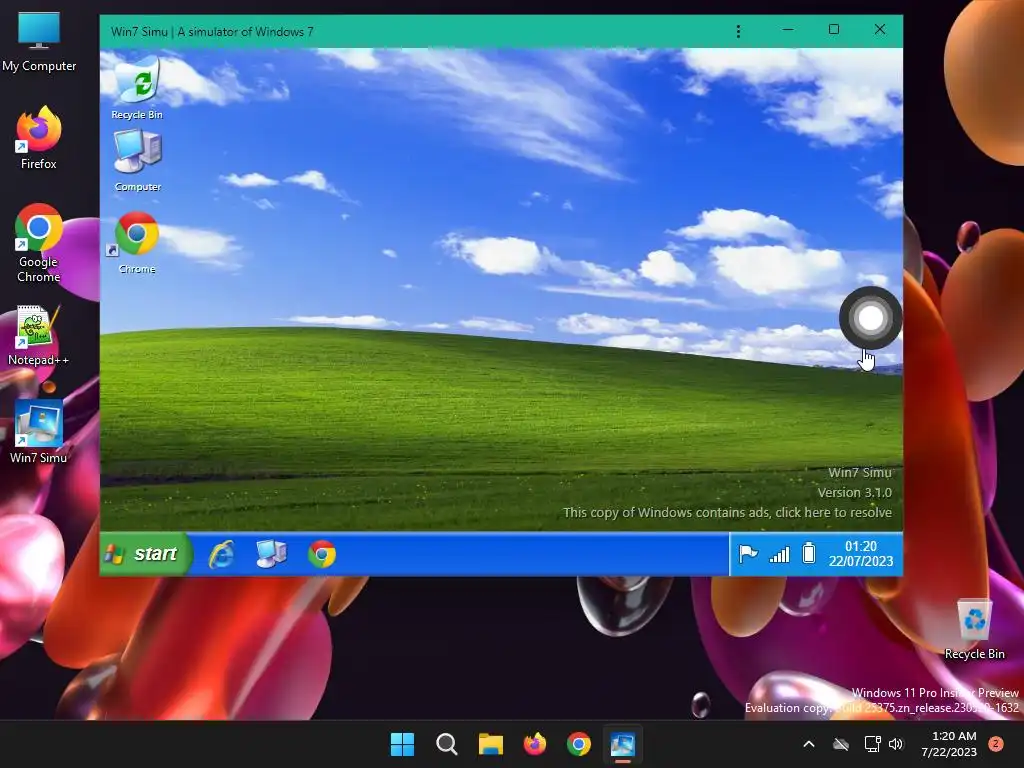This screenshot has height=768, width=1024.
Task: Click the Win7 Simu window title text
Action: (x=212, y=31)
